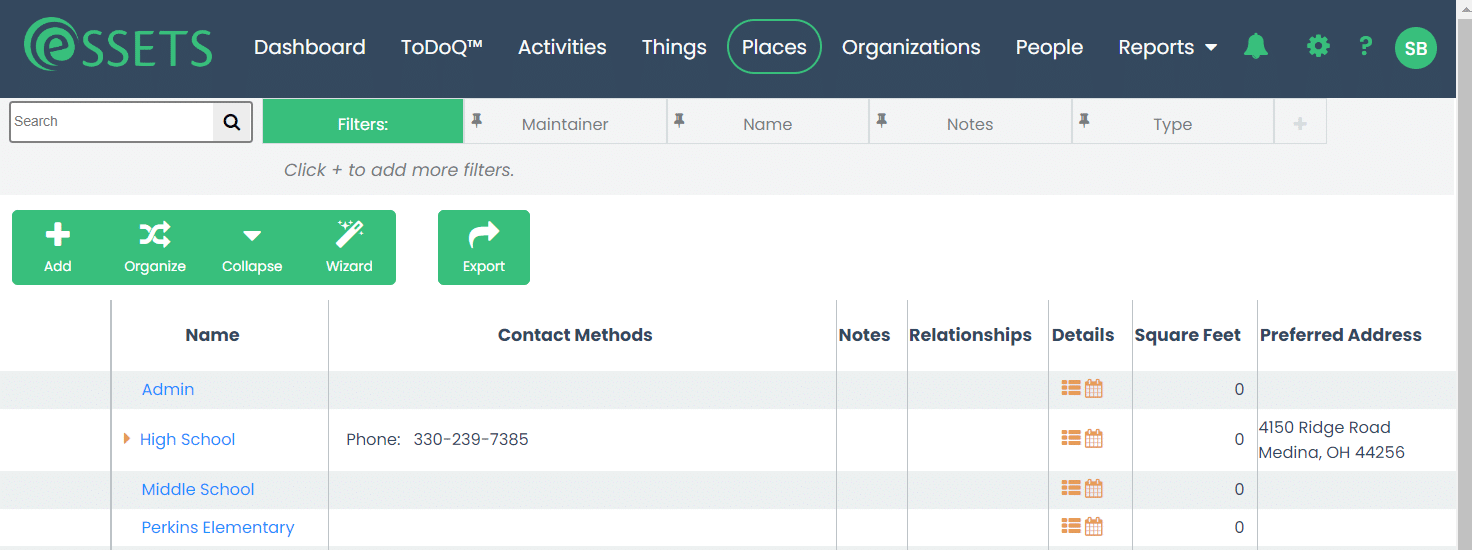Click into the Search text field
Viewport: 1472px width, 550px height.
coord(111,122)
